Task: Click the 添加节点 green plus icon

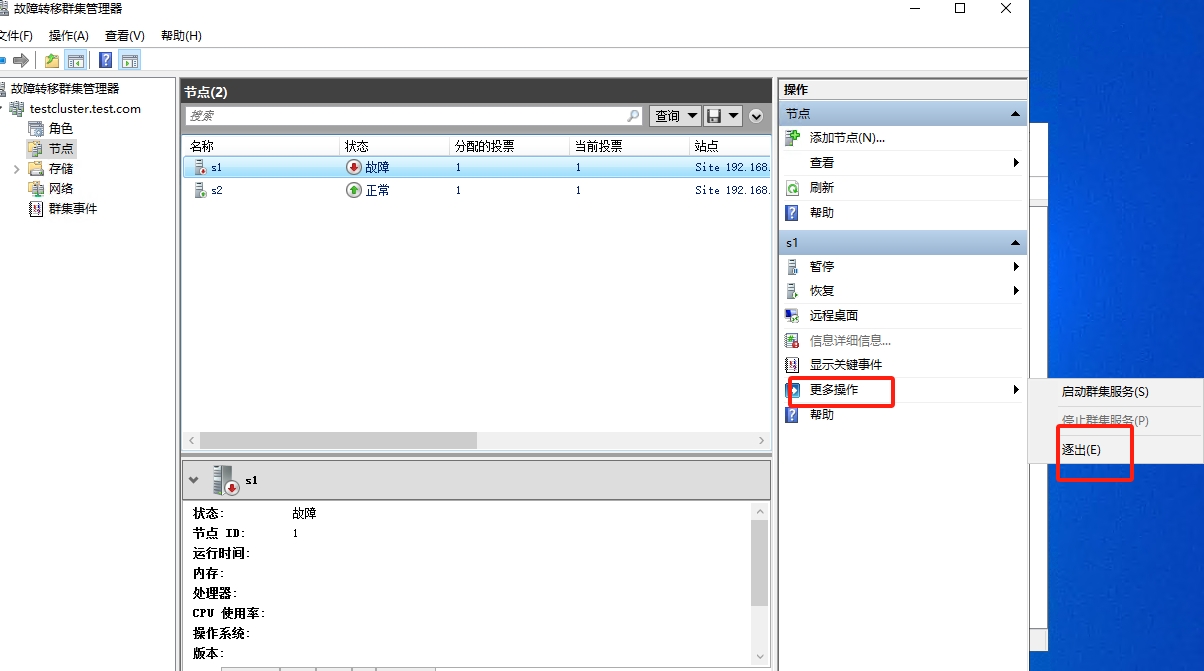Action: click(793, 138)
